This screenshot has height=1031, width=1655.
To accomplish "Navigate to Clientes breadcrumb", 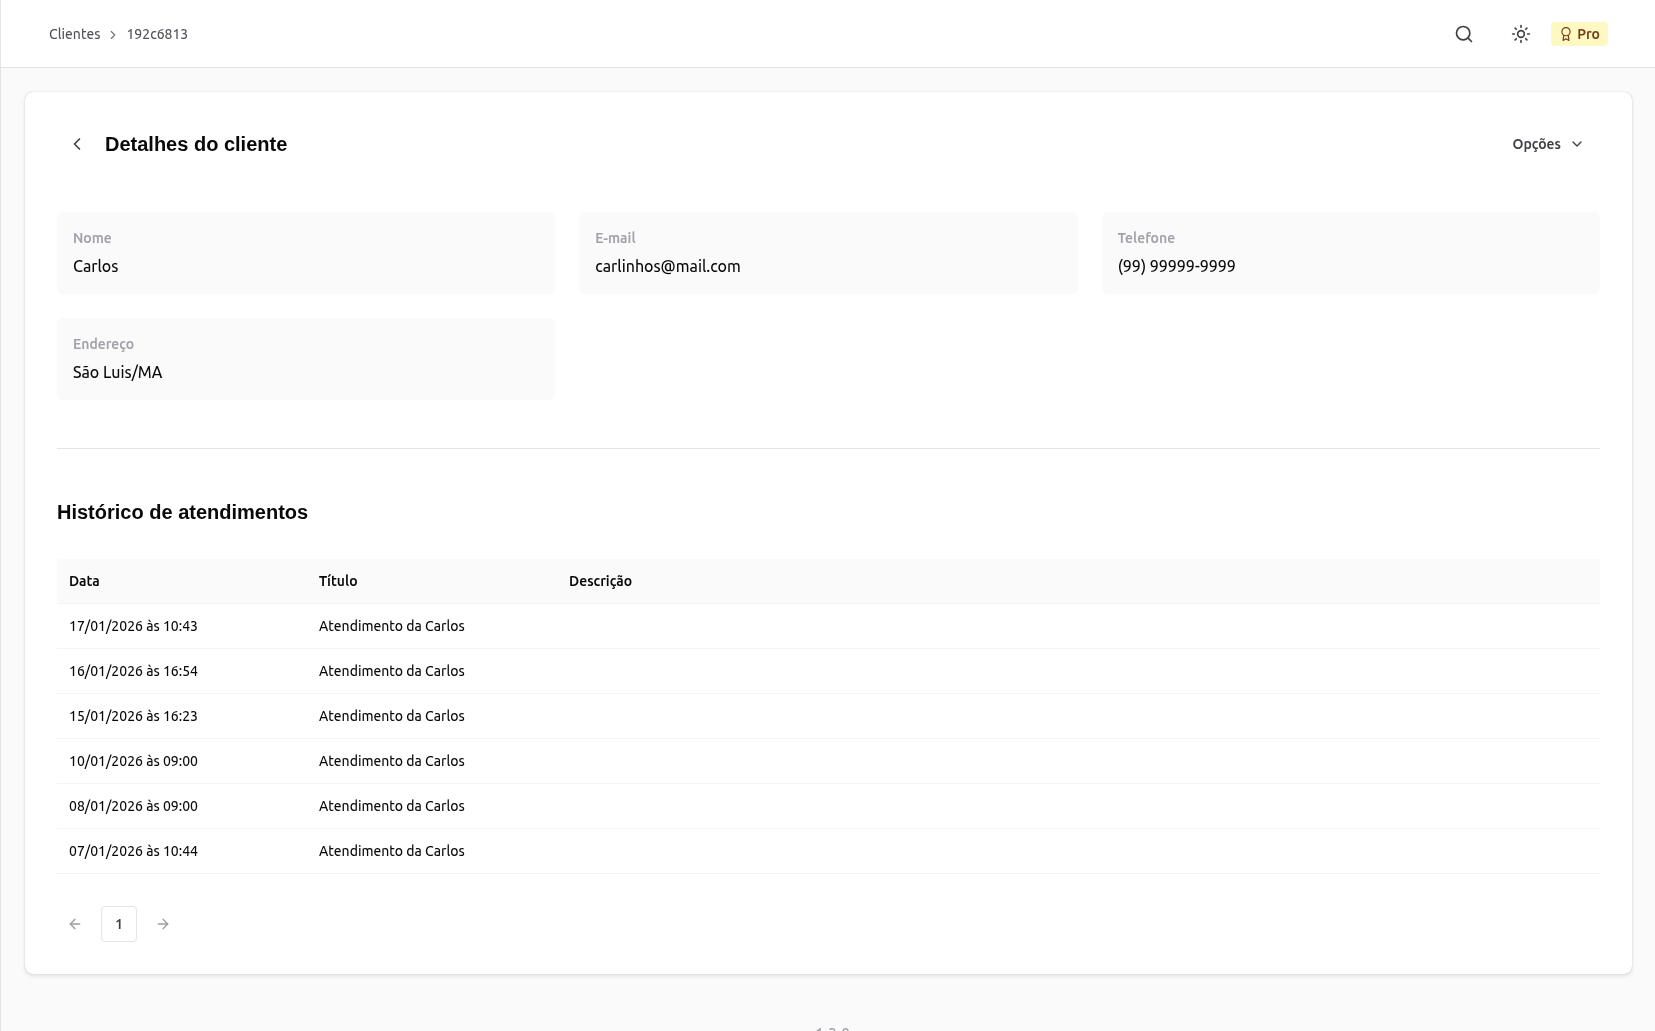I will pos(74,34).
